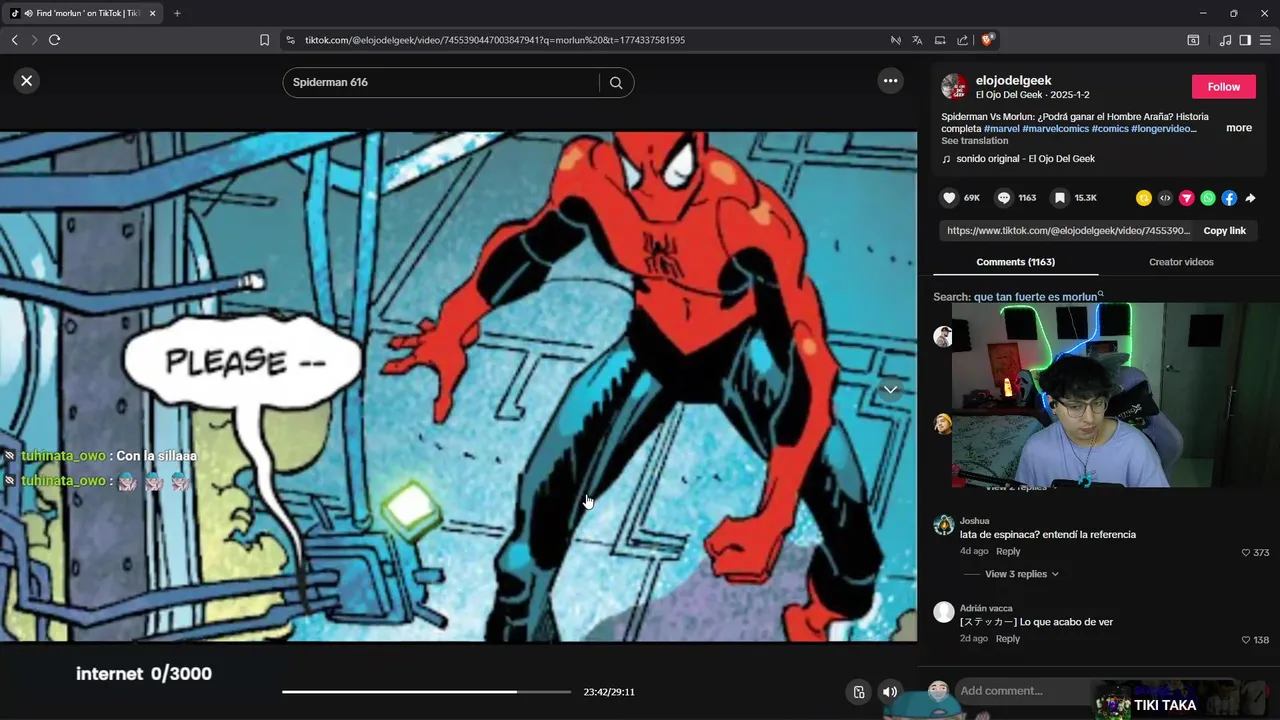Open the #longervideo hashtag
Screen dimensions: 1280x720
(1163, 129)
